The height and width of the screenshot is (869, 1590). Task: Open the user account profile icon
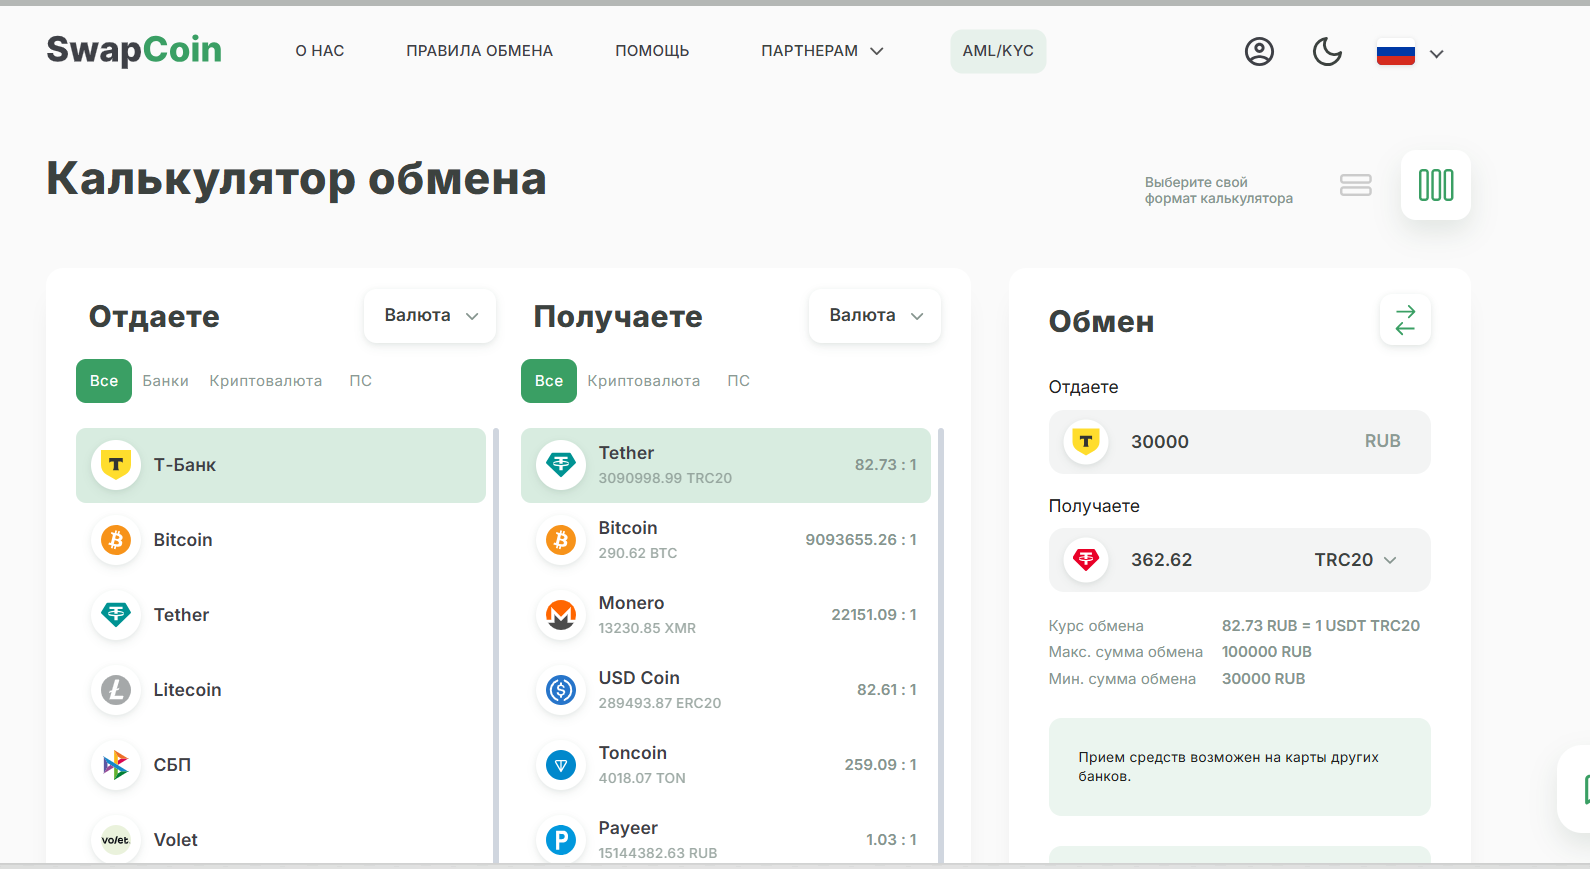pyautogui.click(x=1259, y=52)
